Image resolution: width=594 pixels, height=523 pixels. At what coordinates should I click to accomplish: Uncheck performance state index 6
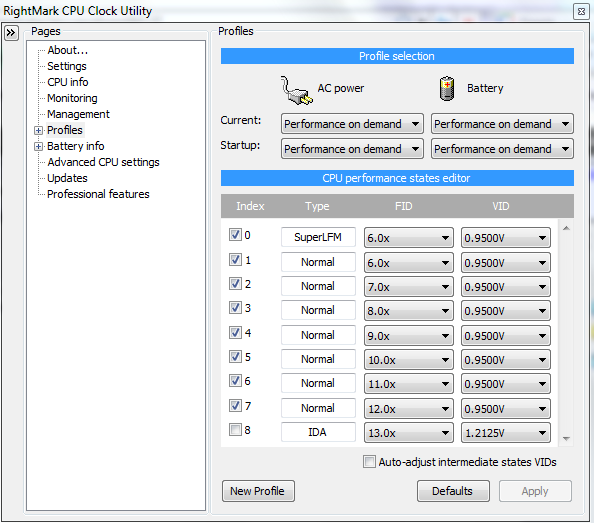235,381
